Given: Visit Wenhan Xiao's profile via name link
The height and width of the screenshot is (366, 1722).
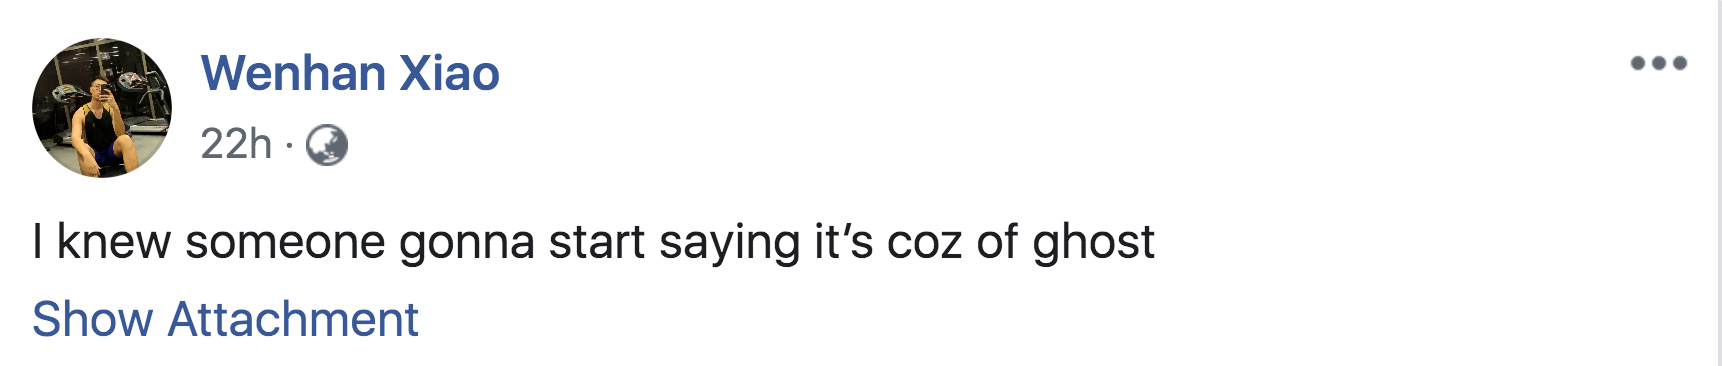Looking at the screenshot, I should click(x=350, y=73).
